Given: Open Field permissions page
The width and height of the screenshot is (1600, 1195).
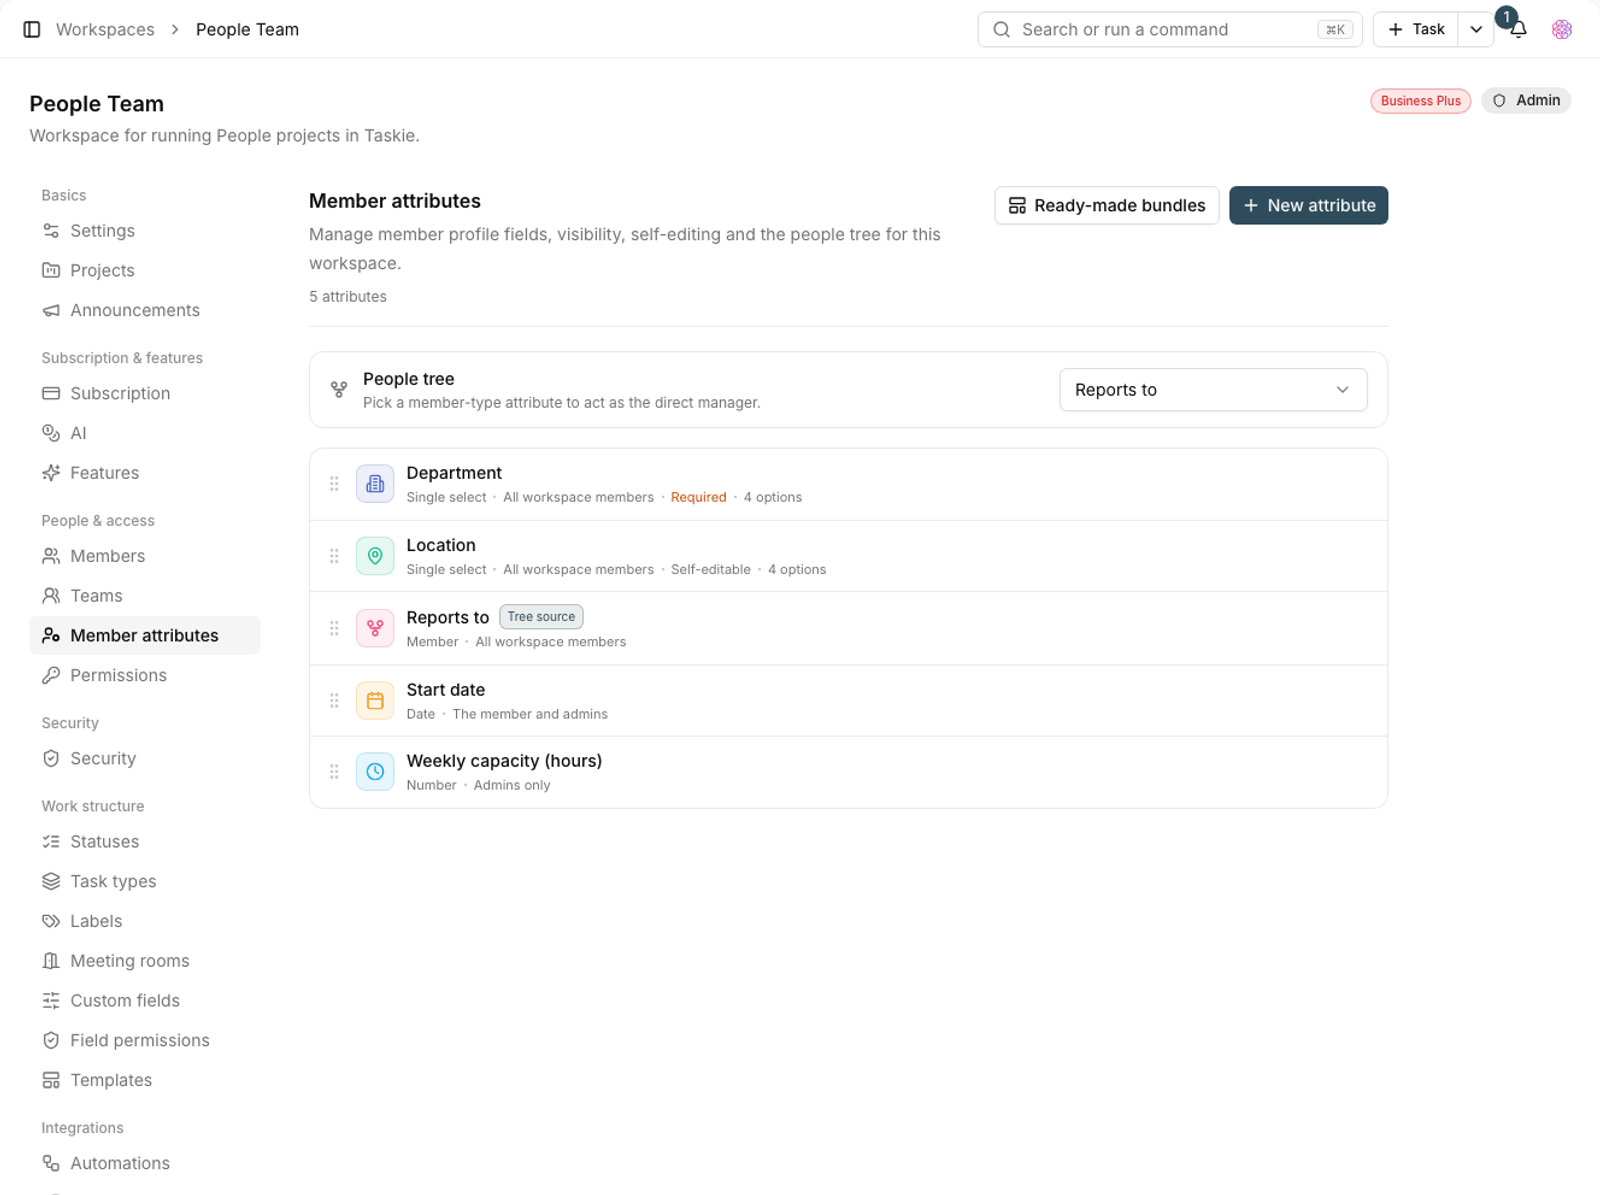Looking at the screenshot, I should (145, 1041).
